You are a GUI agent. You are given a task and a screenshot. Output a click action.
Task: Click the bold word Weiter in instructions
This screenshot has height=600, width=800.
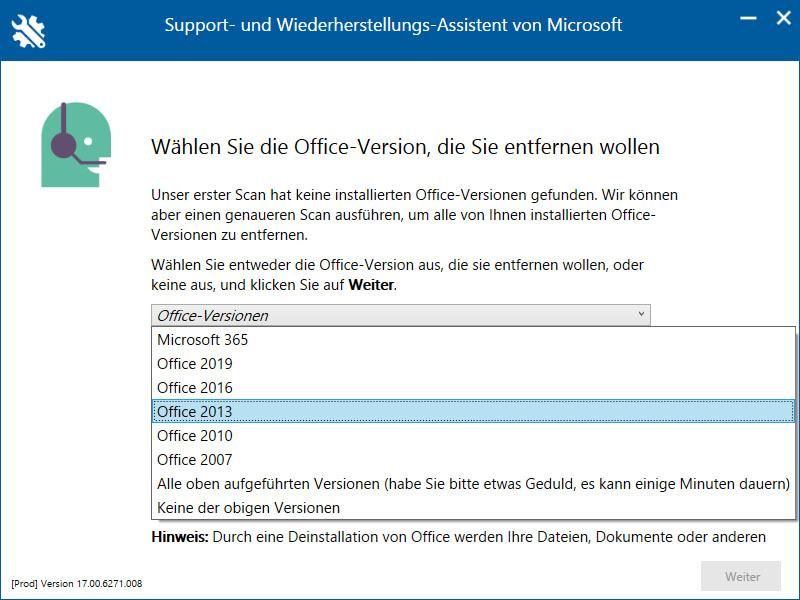[x=371, y=285]
